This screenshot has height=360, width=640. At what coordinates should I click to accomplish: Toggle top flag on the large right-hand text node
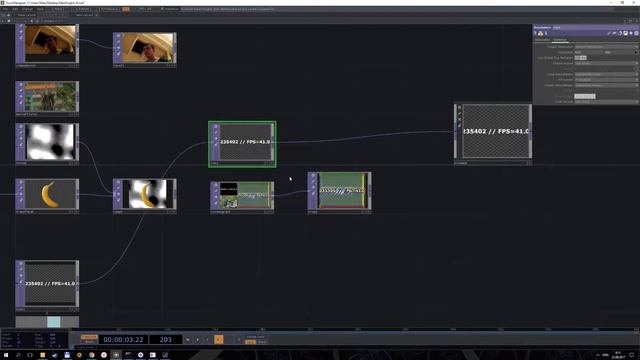(459, 108)
